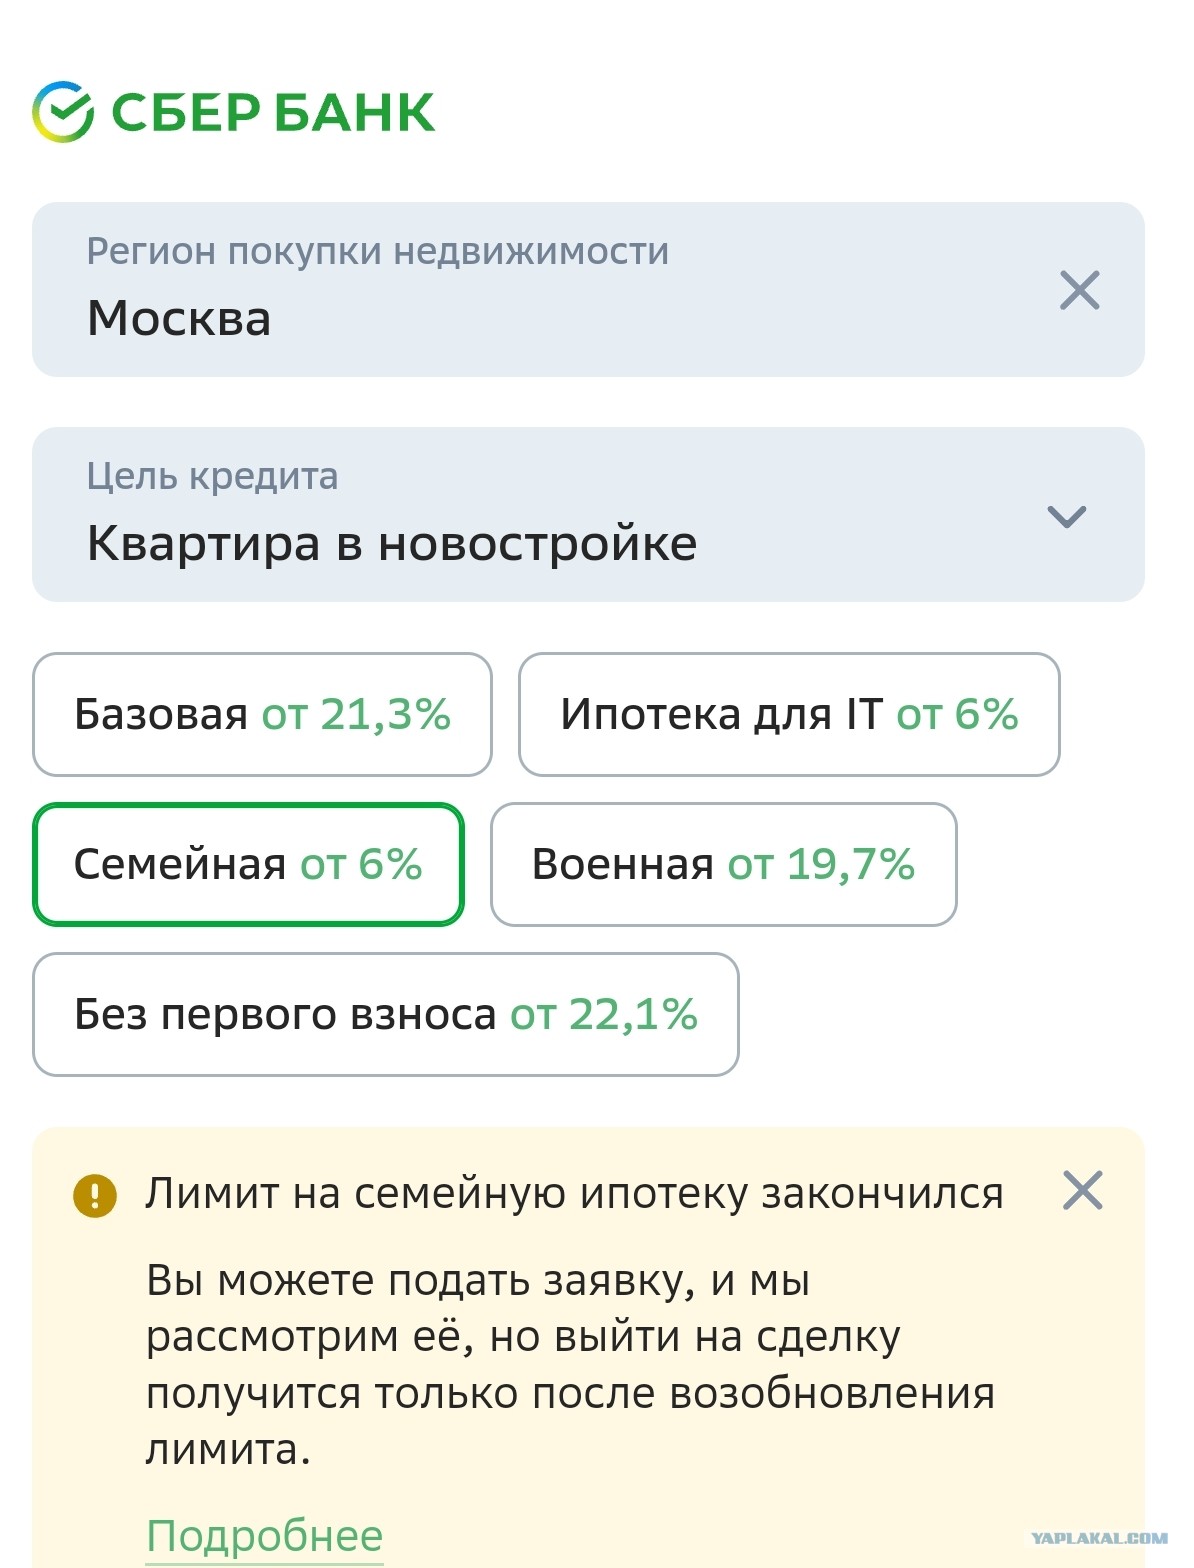Open the Подробнее link
Screen dimensions: 1194x1568
(x=265, y=1536)
